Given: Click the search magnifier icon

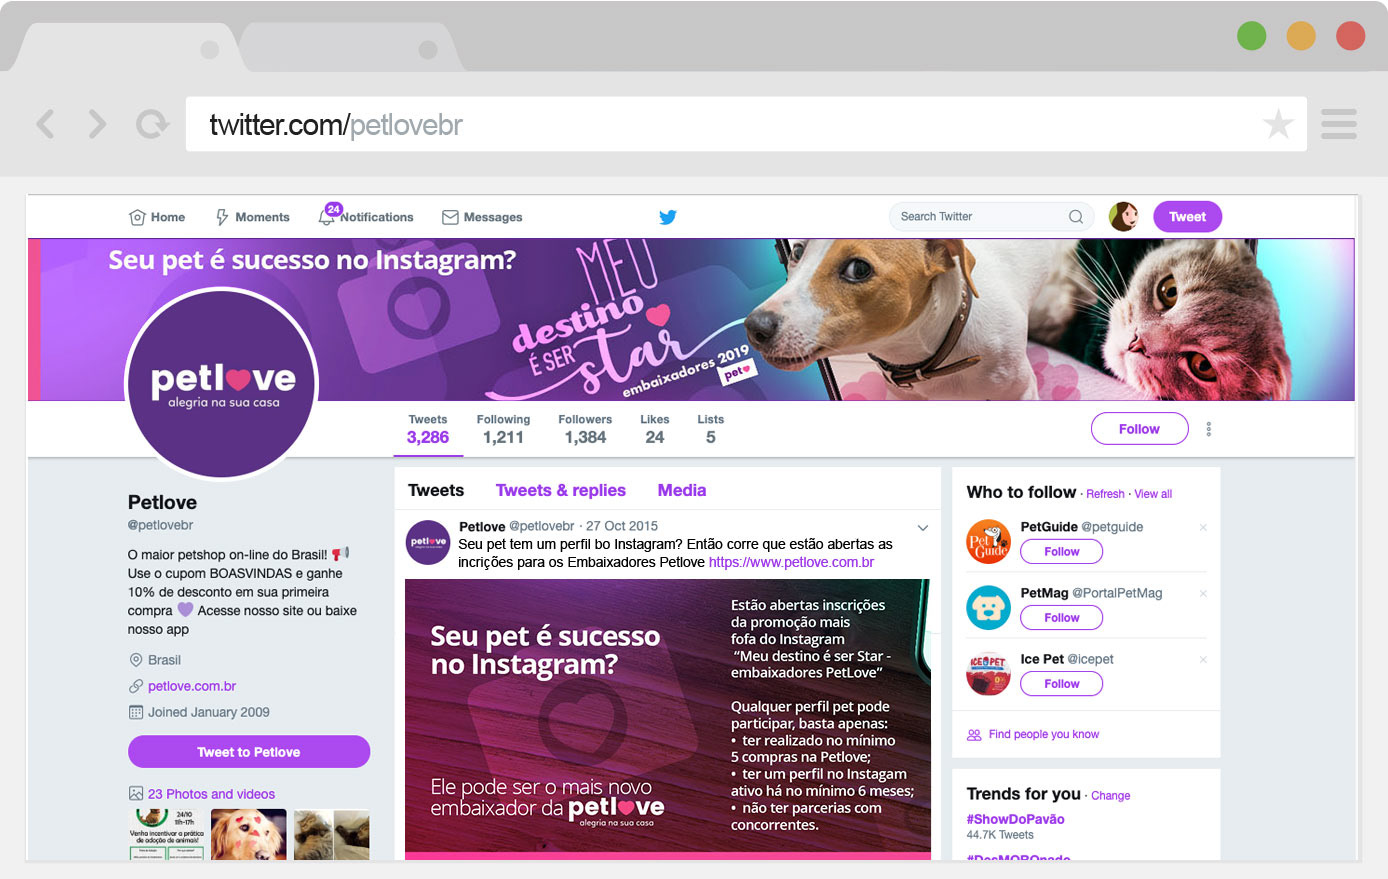Looking at the screenshot, I should pyautogui.click(x=1076, y=216).
